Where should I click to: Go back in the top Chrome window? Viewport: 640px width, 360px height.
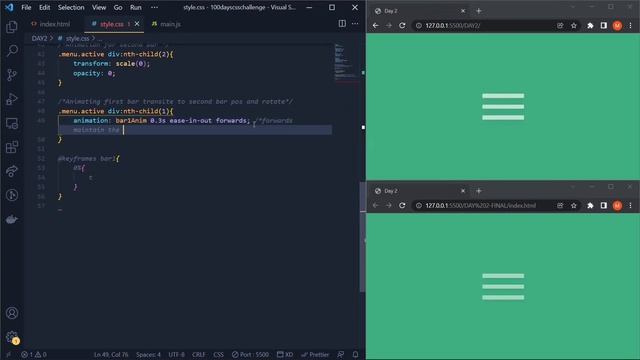(x=376, y=25)
